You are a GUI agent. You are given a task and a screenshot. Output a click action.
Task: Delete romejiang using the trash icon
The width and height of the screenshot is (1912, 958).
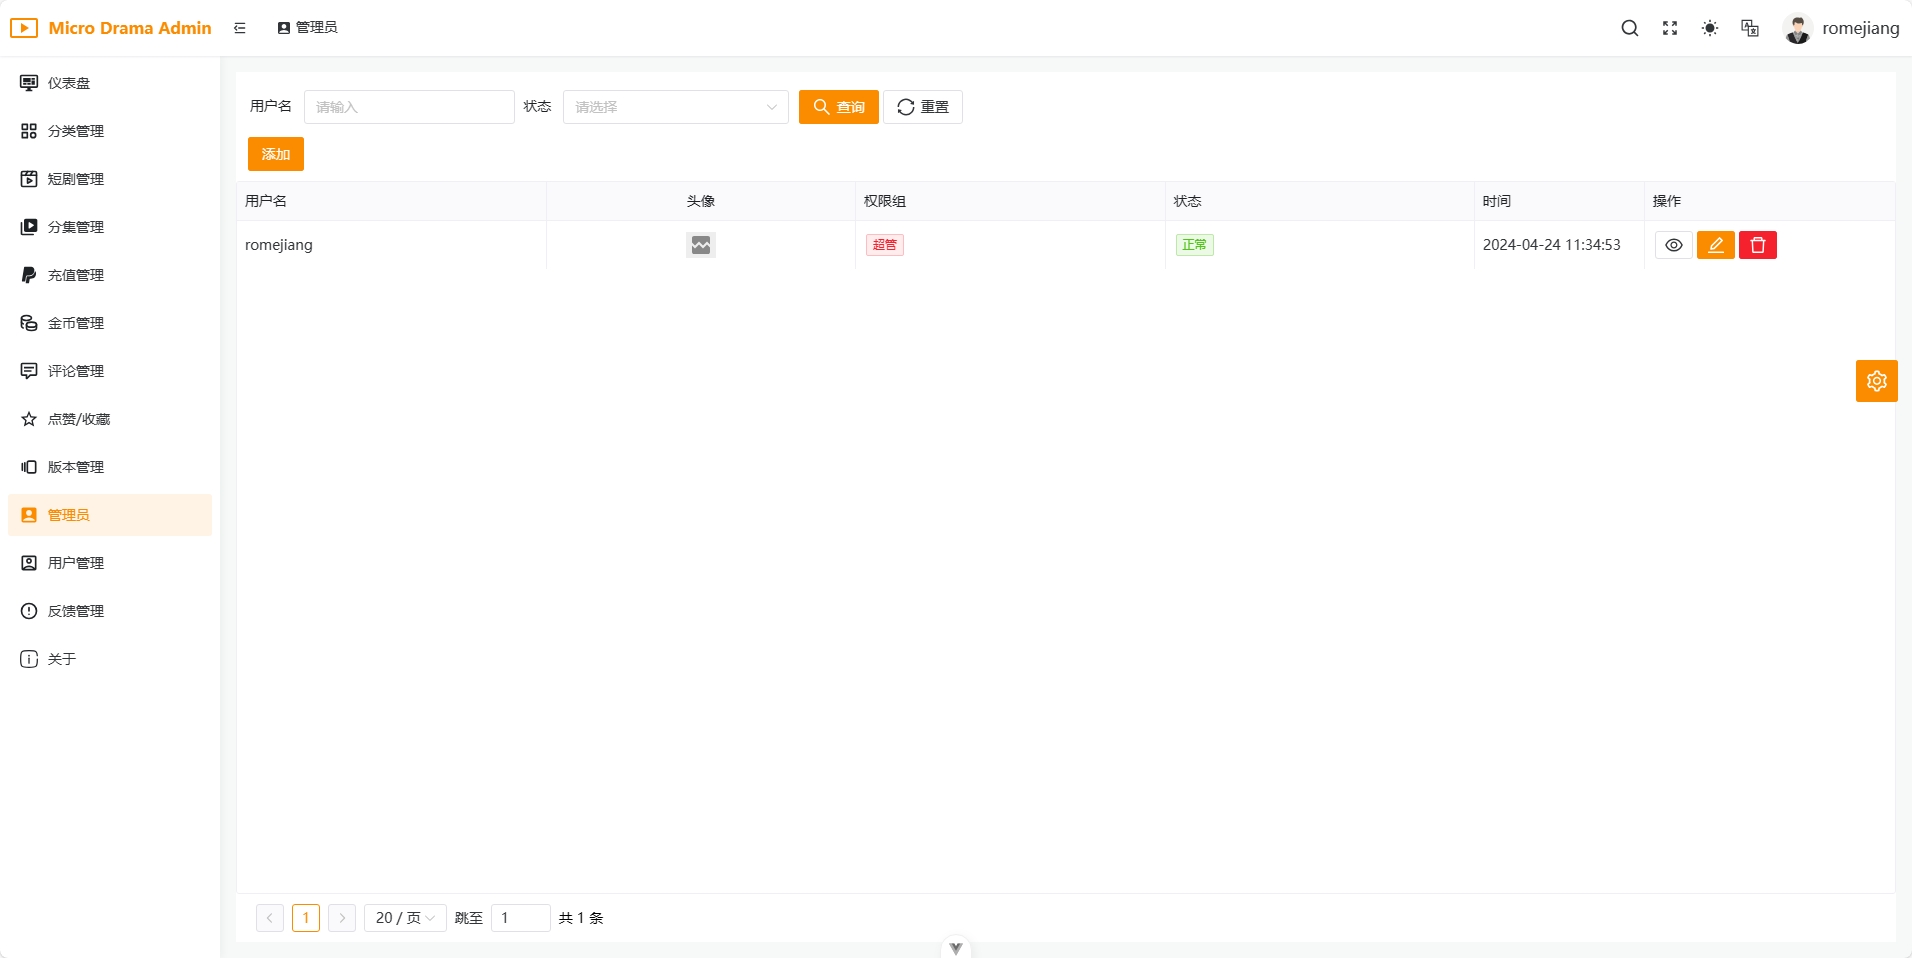click(1759, 245)
